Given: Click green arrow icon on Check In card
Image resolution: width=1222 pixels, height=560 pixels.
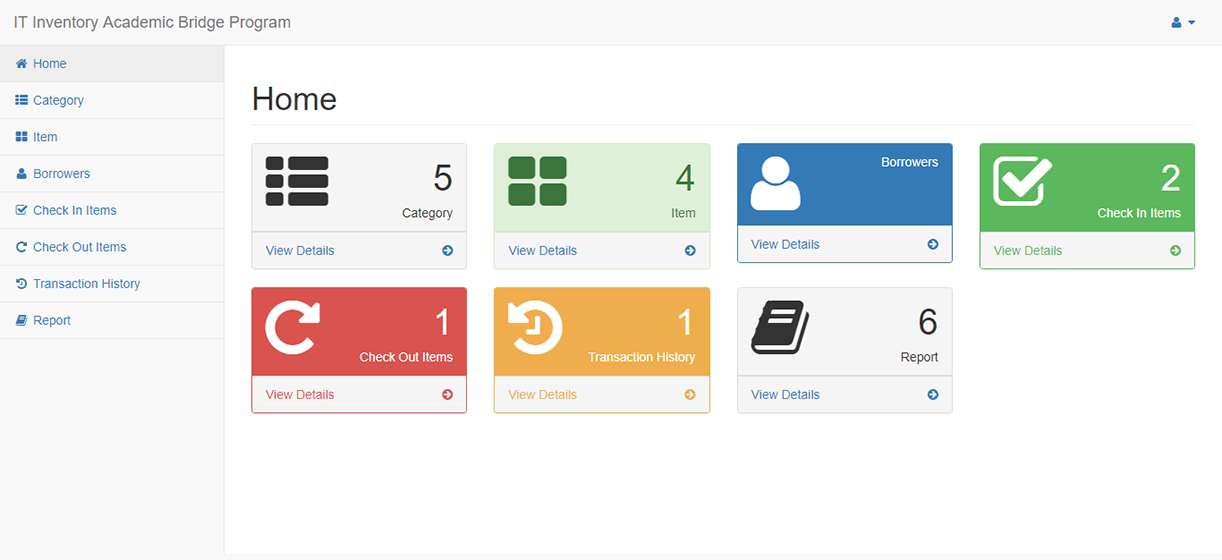Looking at the screenshot, I should (1175, 251).
